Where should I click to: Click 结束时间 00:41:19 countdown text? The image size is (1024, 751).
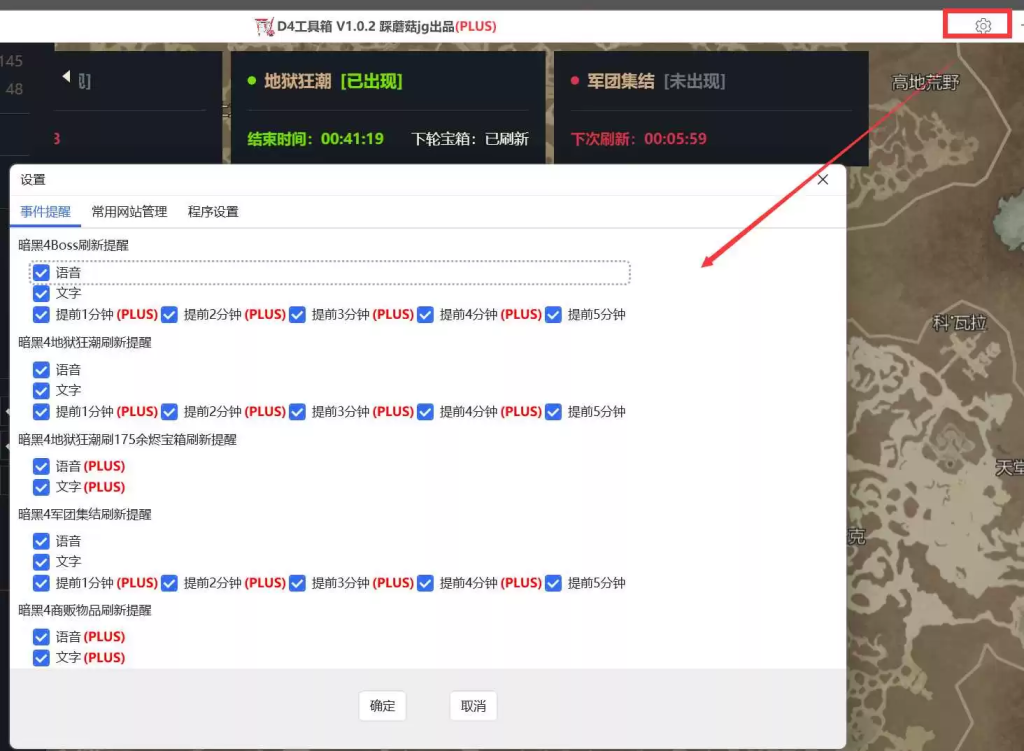(315, 138)
